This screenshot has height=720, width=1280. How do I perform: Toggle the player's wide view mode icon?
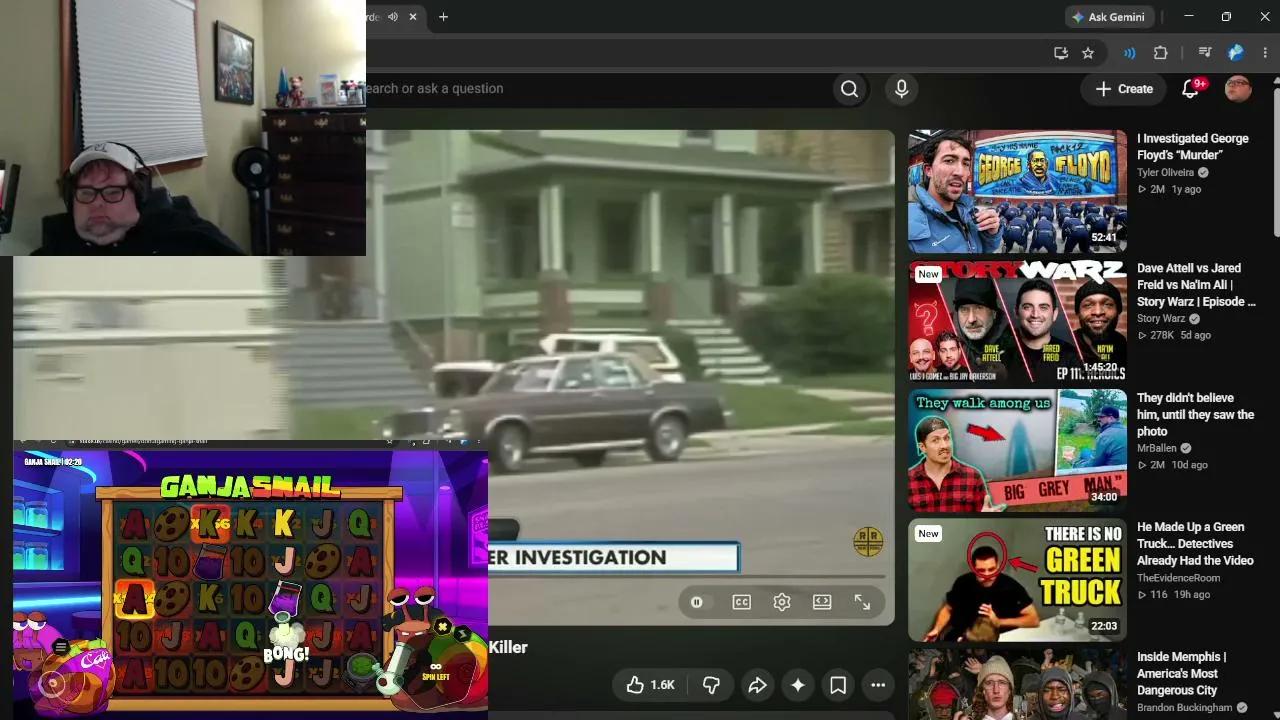[822, 602]
